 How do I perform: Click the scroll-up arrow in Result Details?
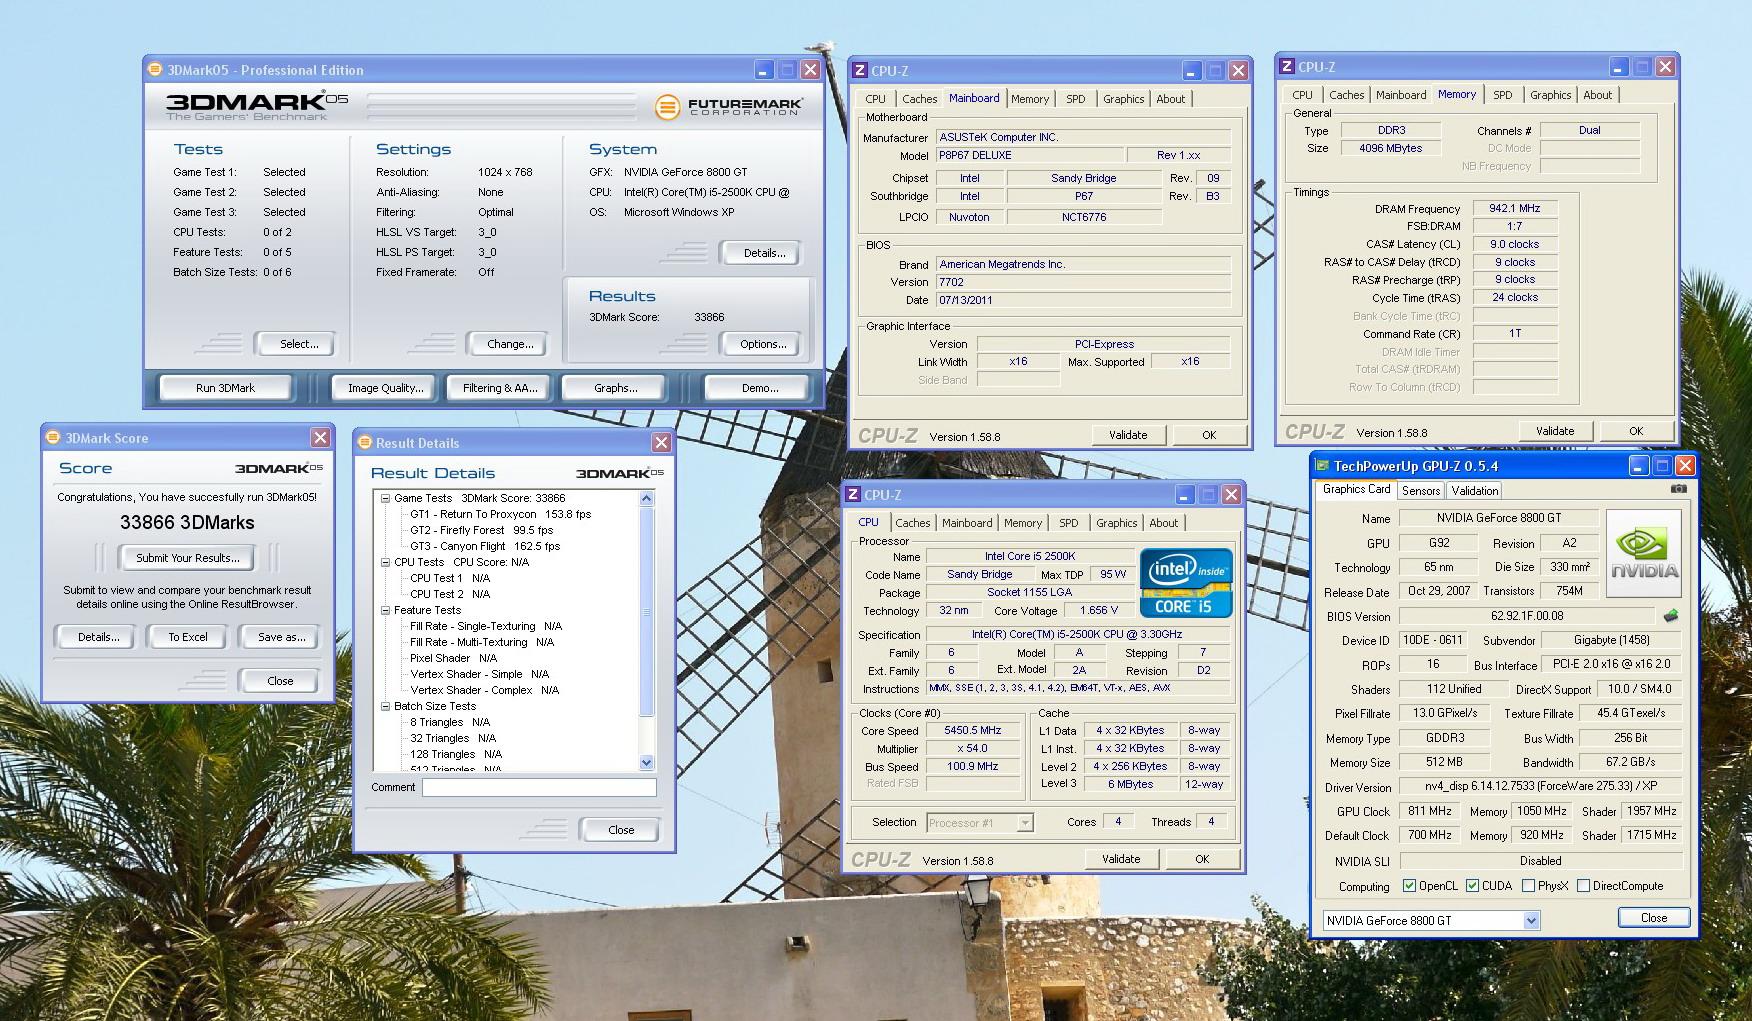646,498
